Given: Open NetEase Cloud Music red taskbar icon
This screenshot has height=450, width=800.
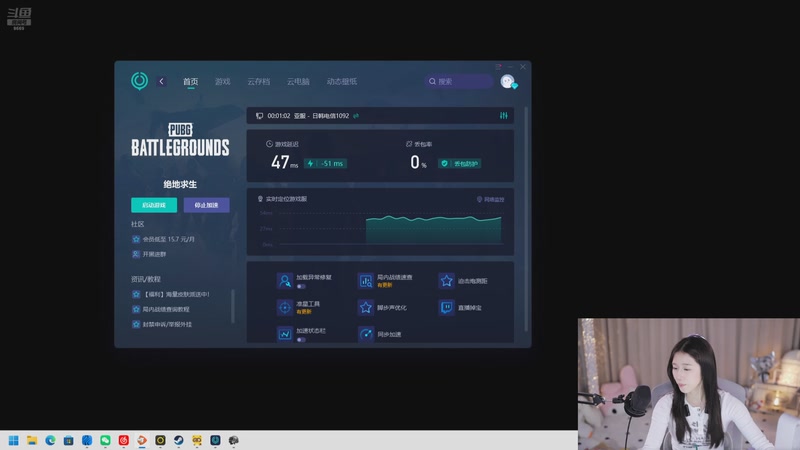Looking at the screenshot, I should (x=123, y=440).
